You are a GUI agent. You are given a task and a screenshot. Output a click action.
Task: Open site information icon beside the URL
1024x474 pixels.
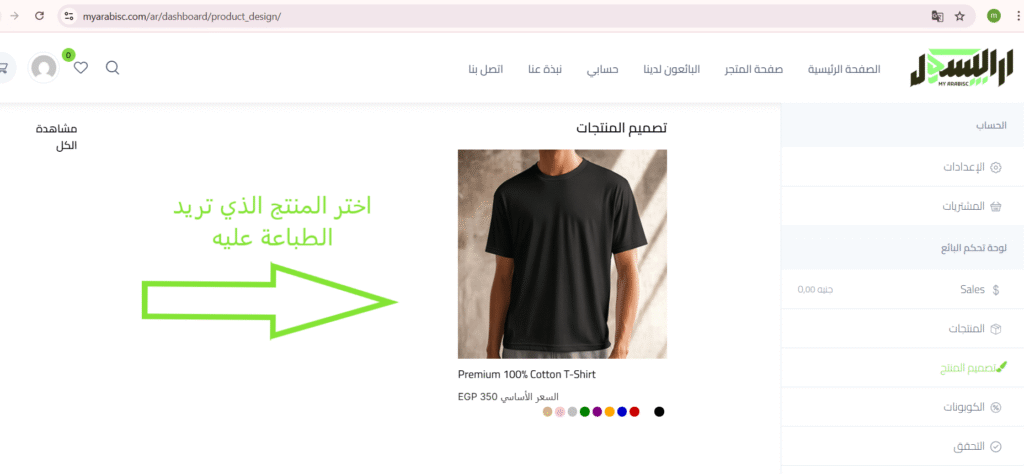tap(69, 16)
